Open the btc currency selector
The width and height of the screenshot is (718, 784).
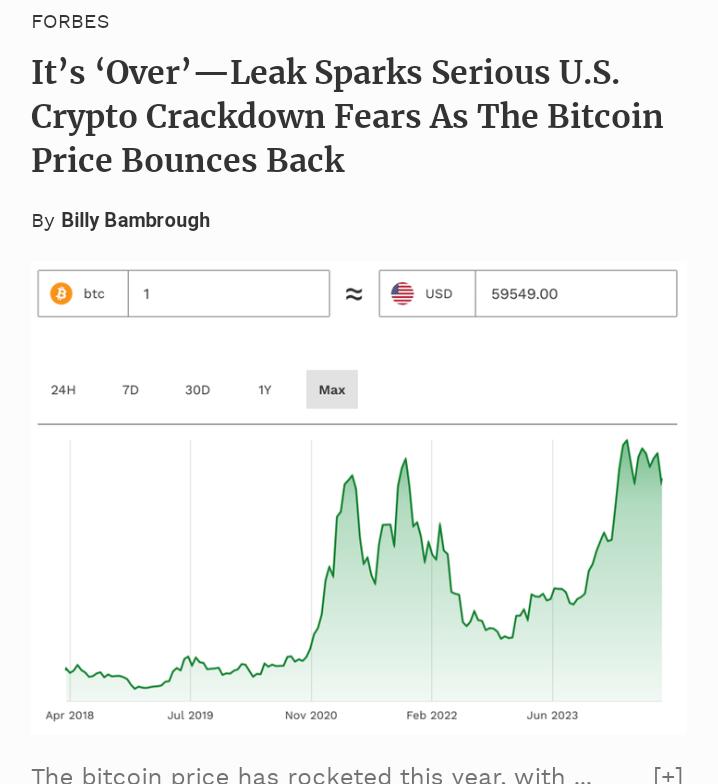click(84, 294)
